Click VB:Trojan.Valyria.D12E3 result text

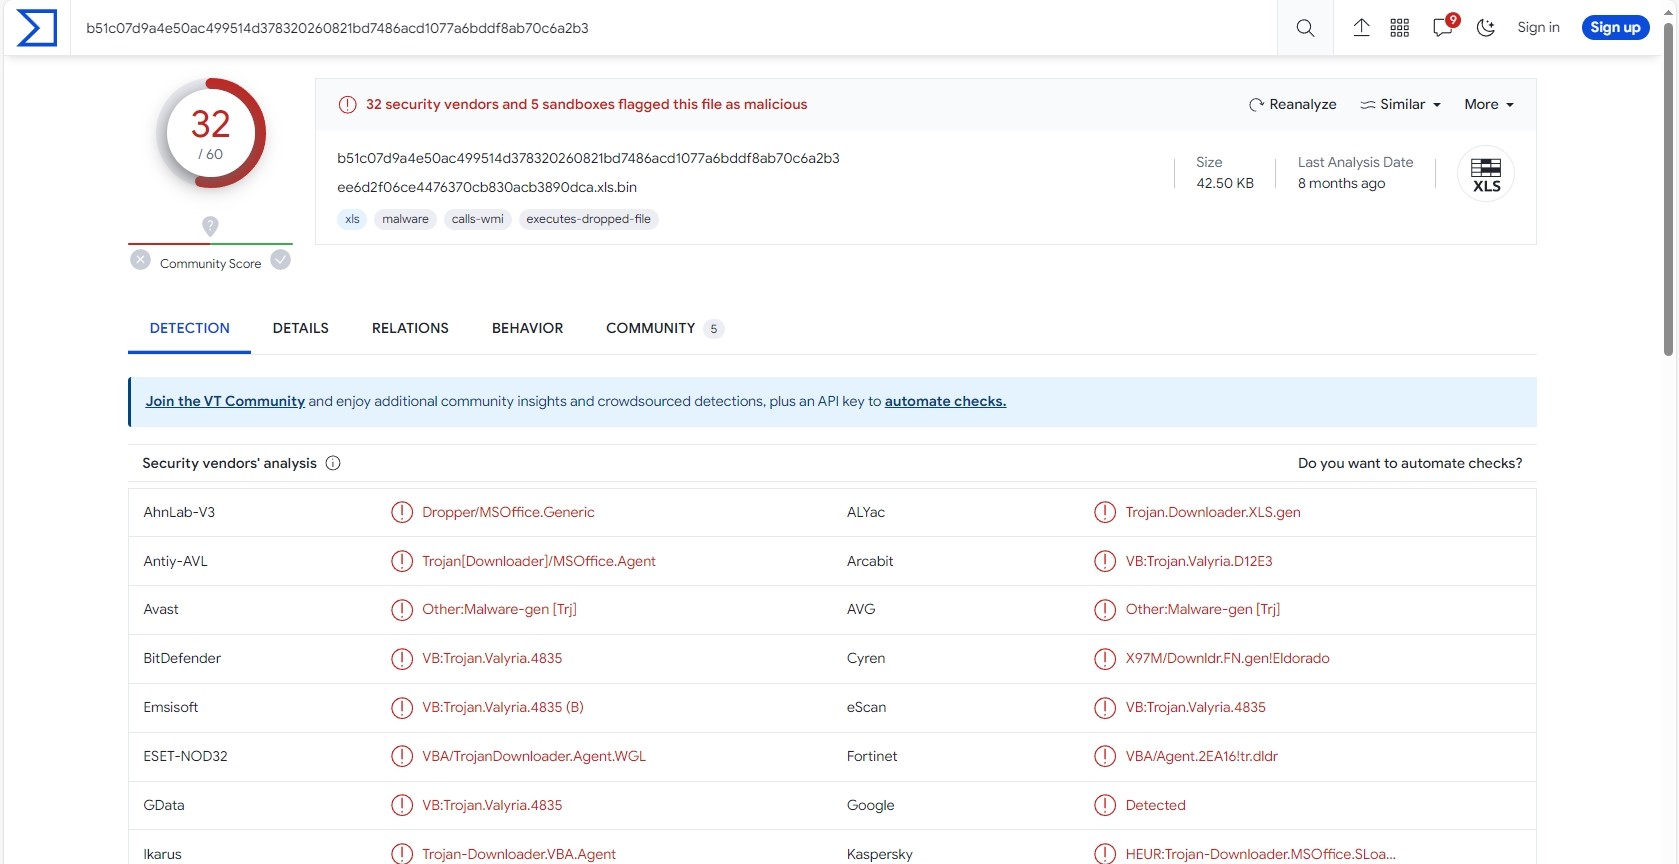click(x=1199, y=561)
